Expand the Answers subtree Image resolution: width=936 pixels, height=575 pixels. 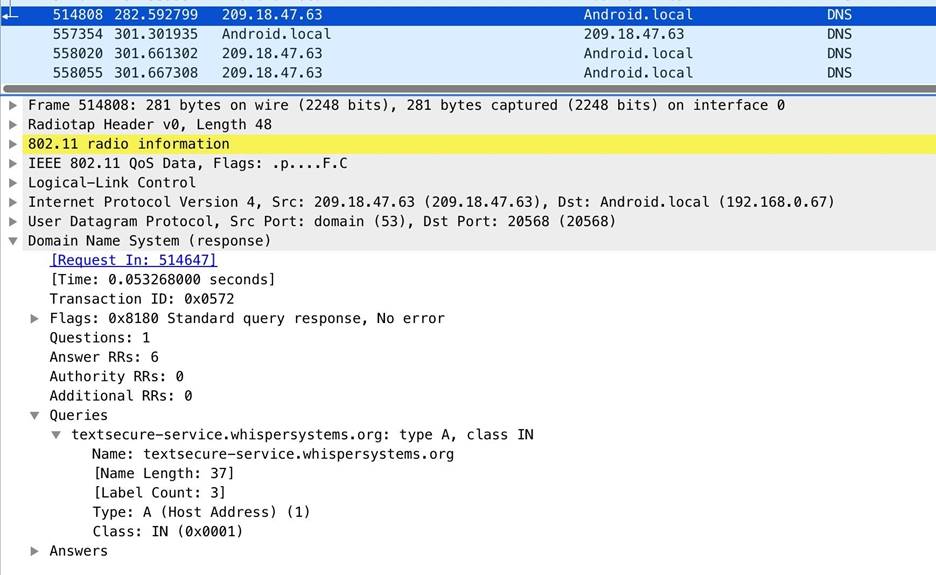point(35,551)
